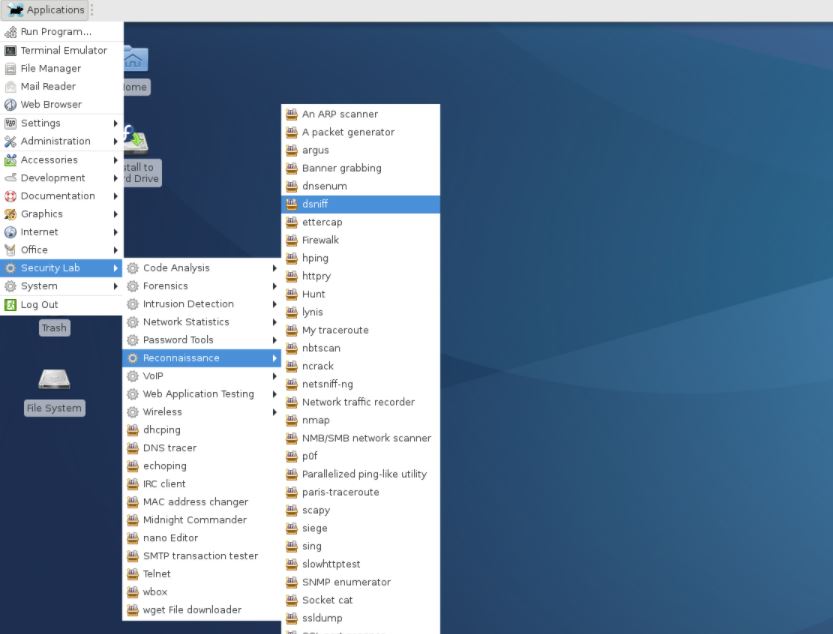Open the Office submenu

pyautogui.click(x=62, y=250)
